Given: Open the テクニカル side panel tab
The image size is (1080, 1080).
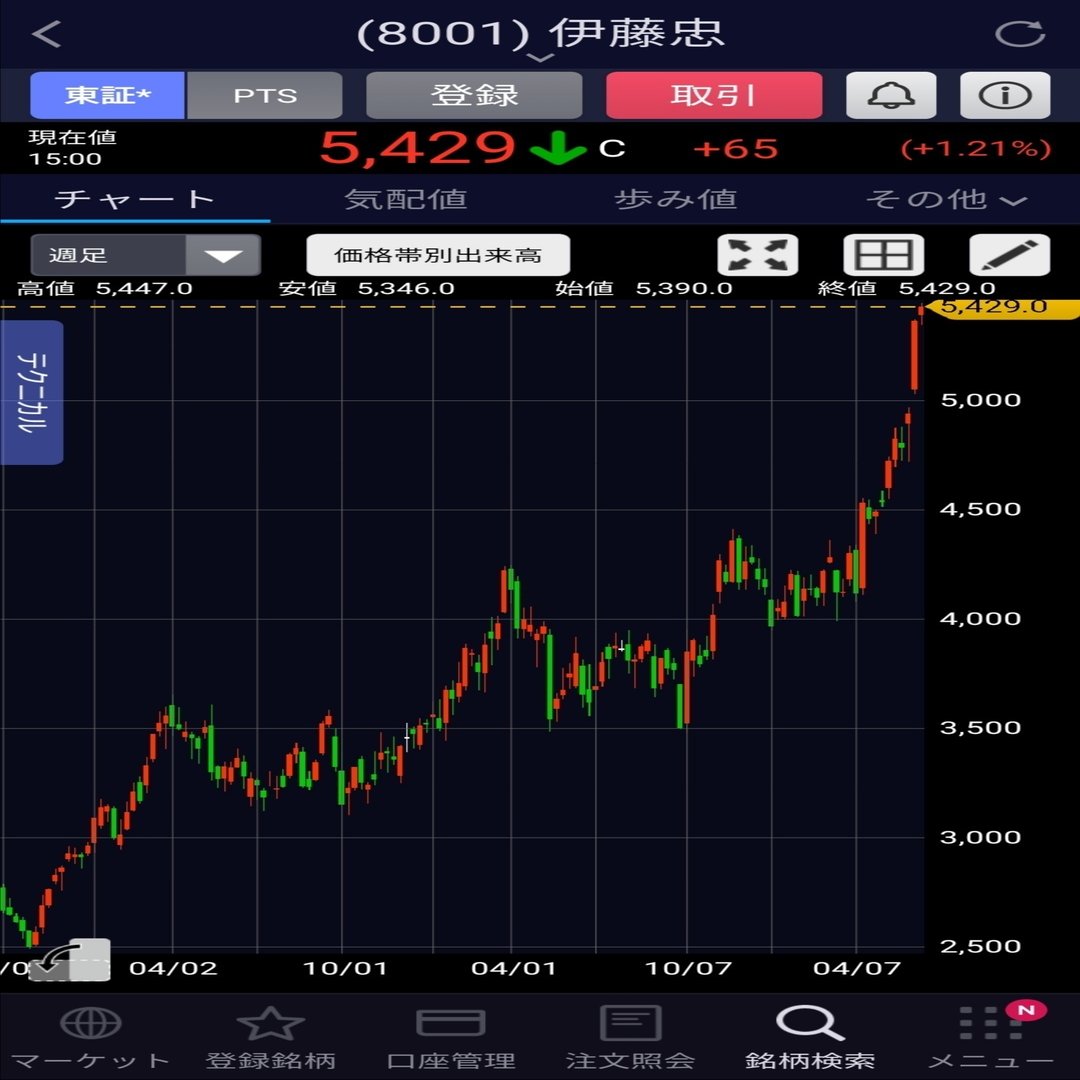Looking at the screenshot, I should point(32,393).
